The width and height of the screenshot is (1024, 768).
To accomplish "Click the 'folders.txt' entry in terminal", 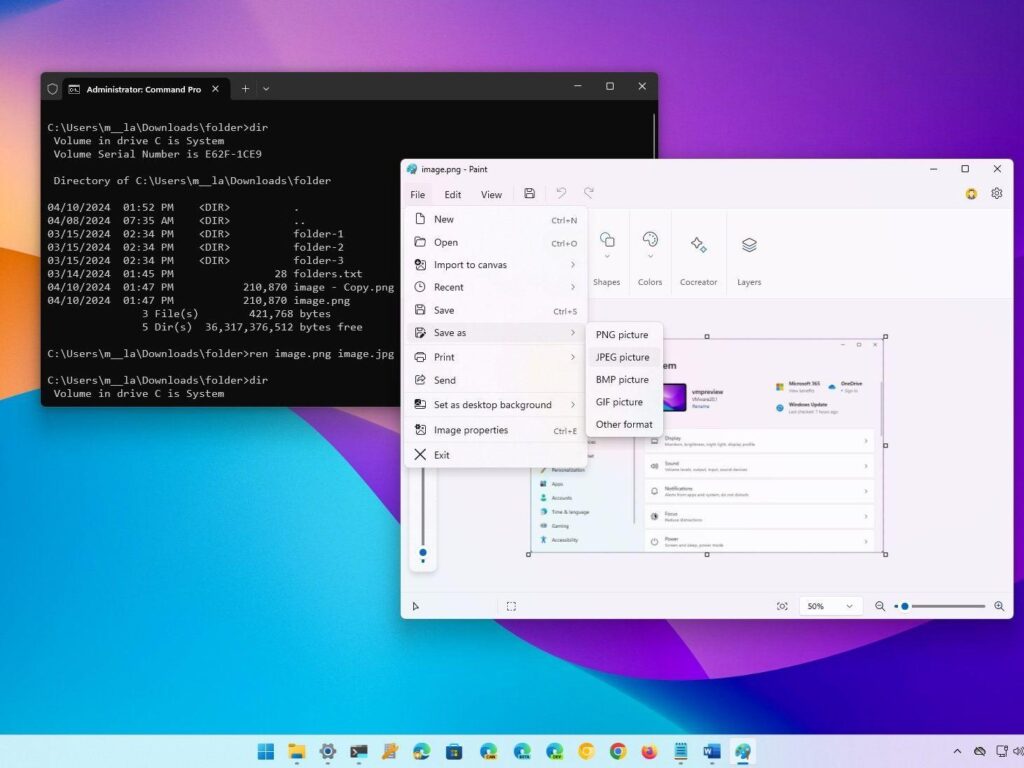I will point(327,274).
